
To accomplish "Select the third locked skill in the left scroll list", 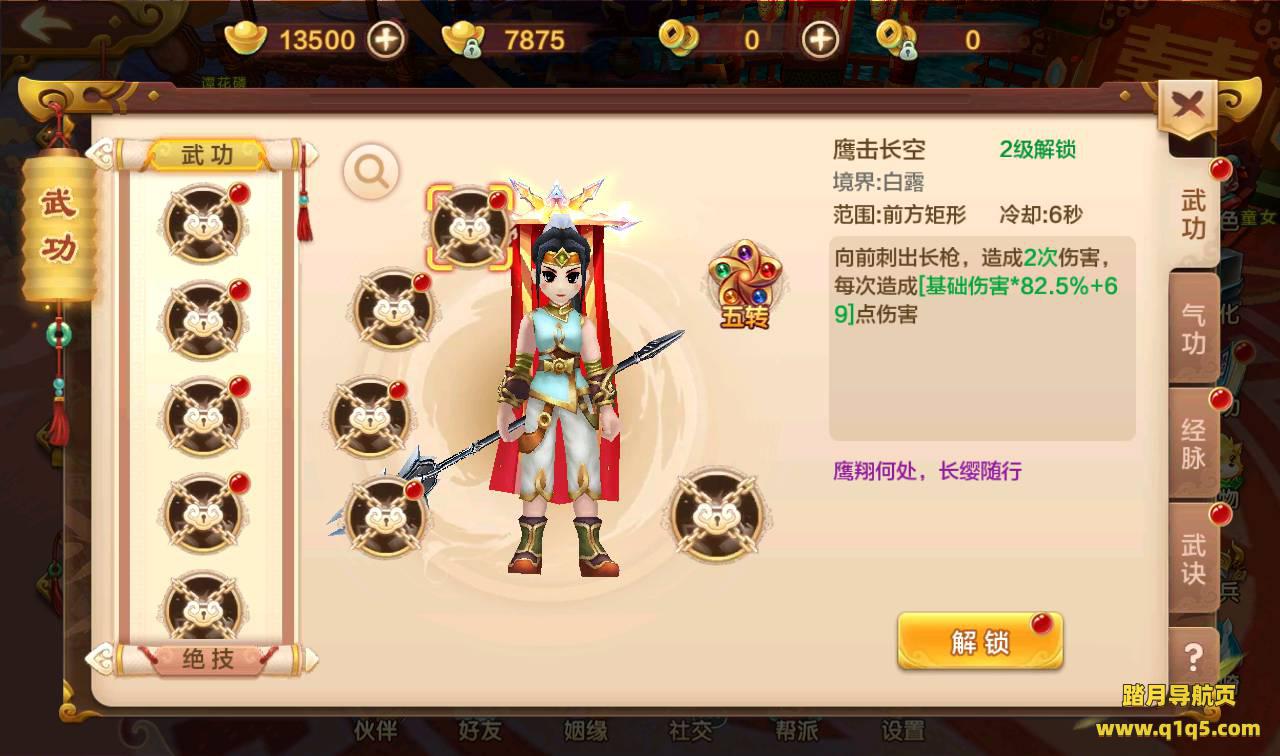I will click(x=206, y=417).
